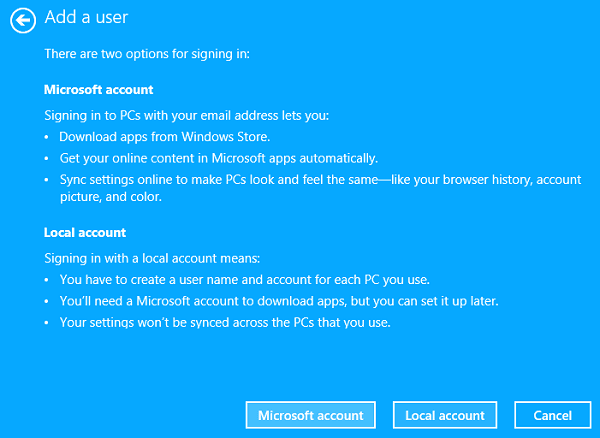Click 'Signing in to PCs with your email' line
This screenshot has height=438, width=600.
187,116
